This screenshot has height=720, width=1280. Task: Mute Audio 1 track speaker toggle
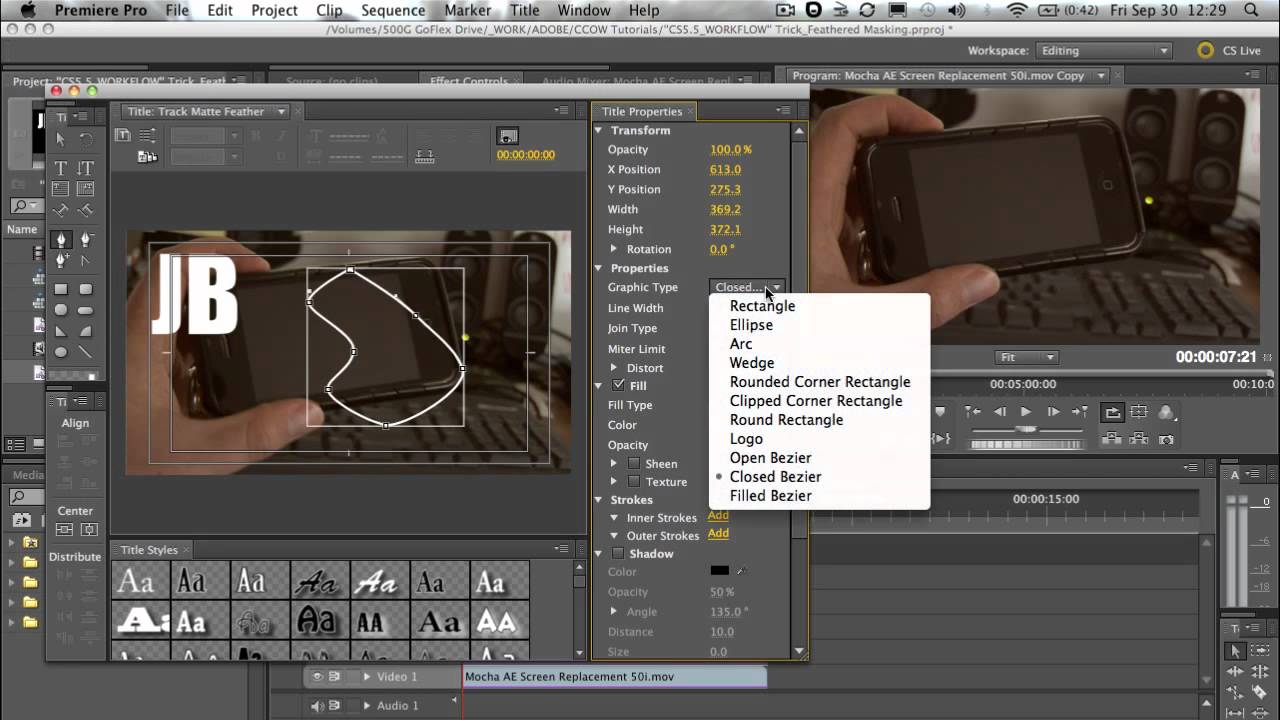[x=317, y=706]
